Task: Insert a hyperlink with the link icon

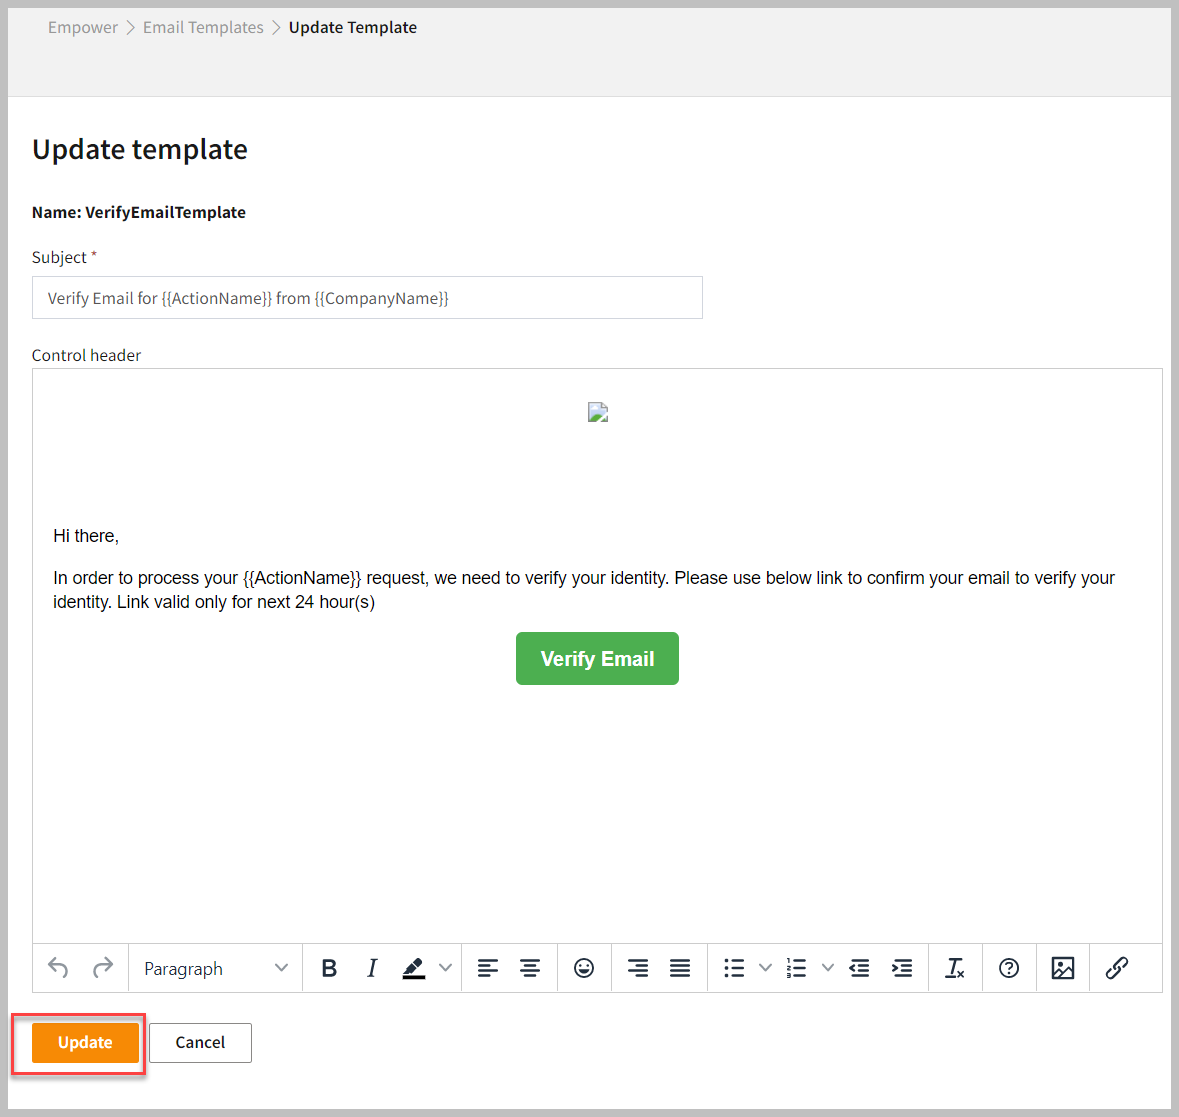Action: click(1117, 968)
